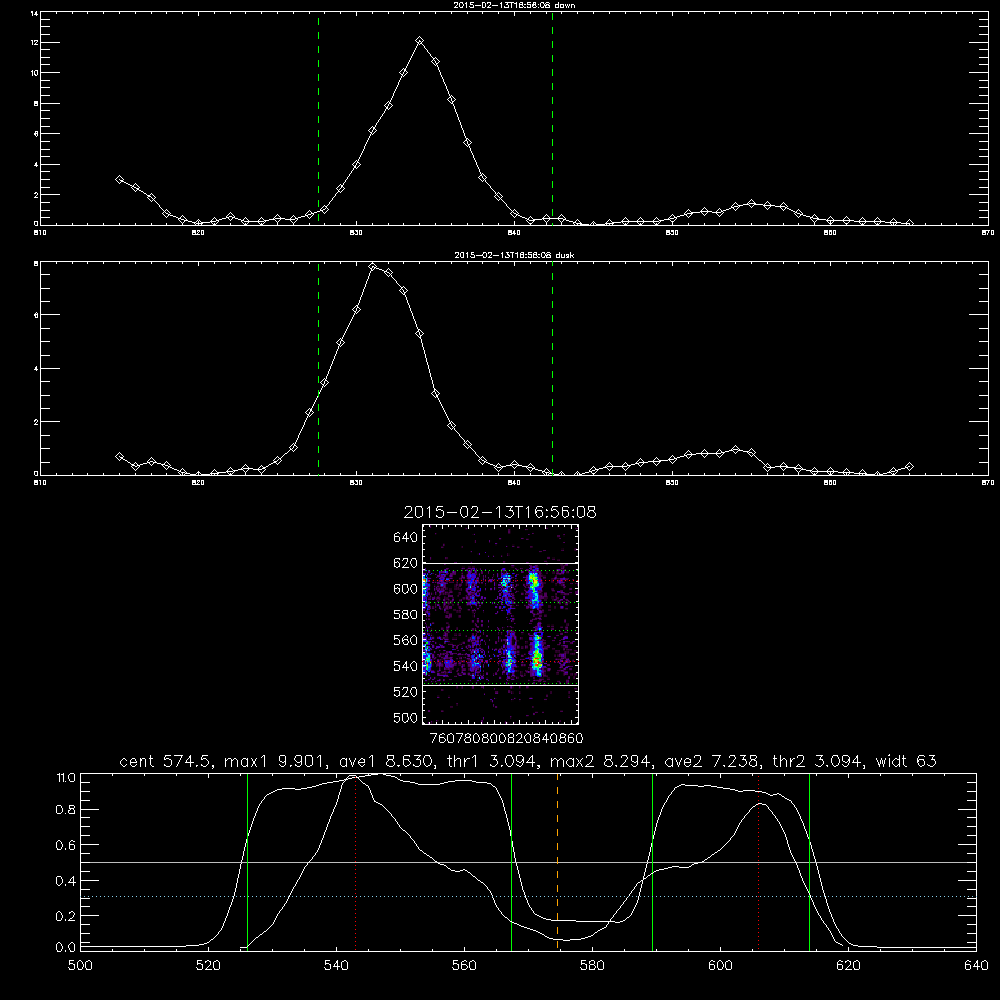
Task: Click right green dashed line in dusk plot
Action: point(552,368)
